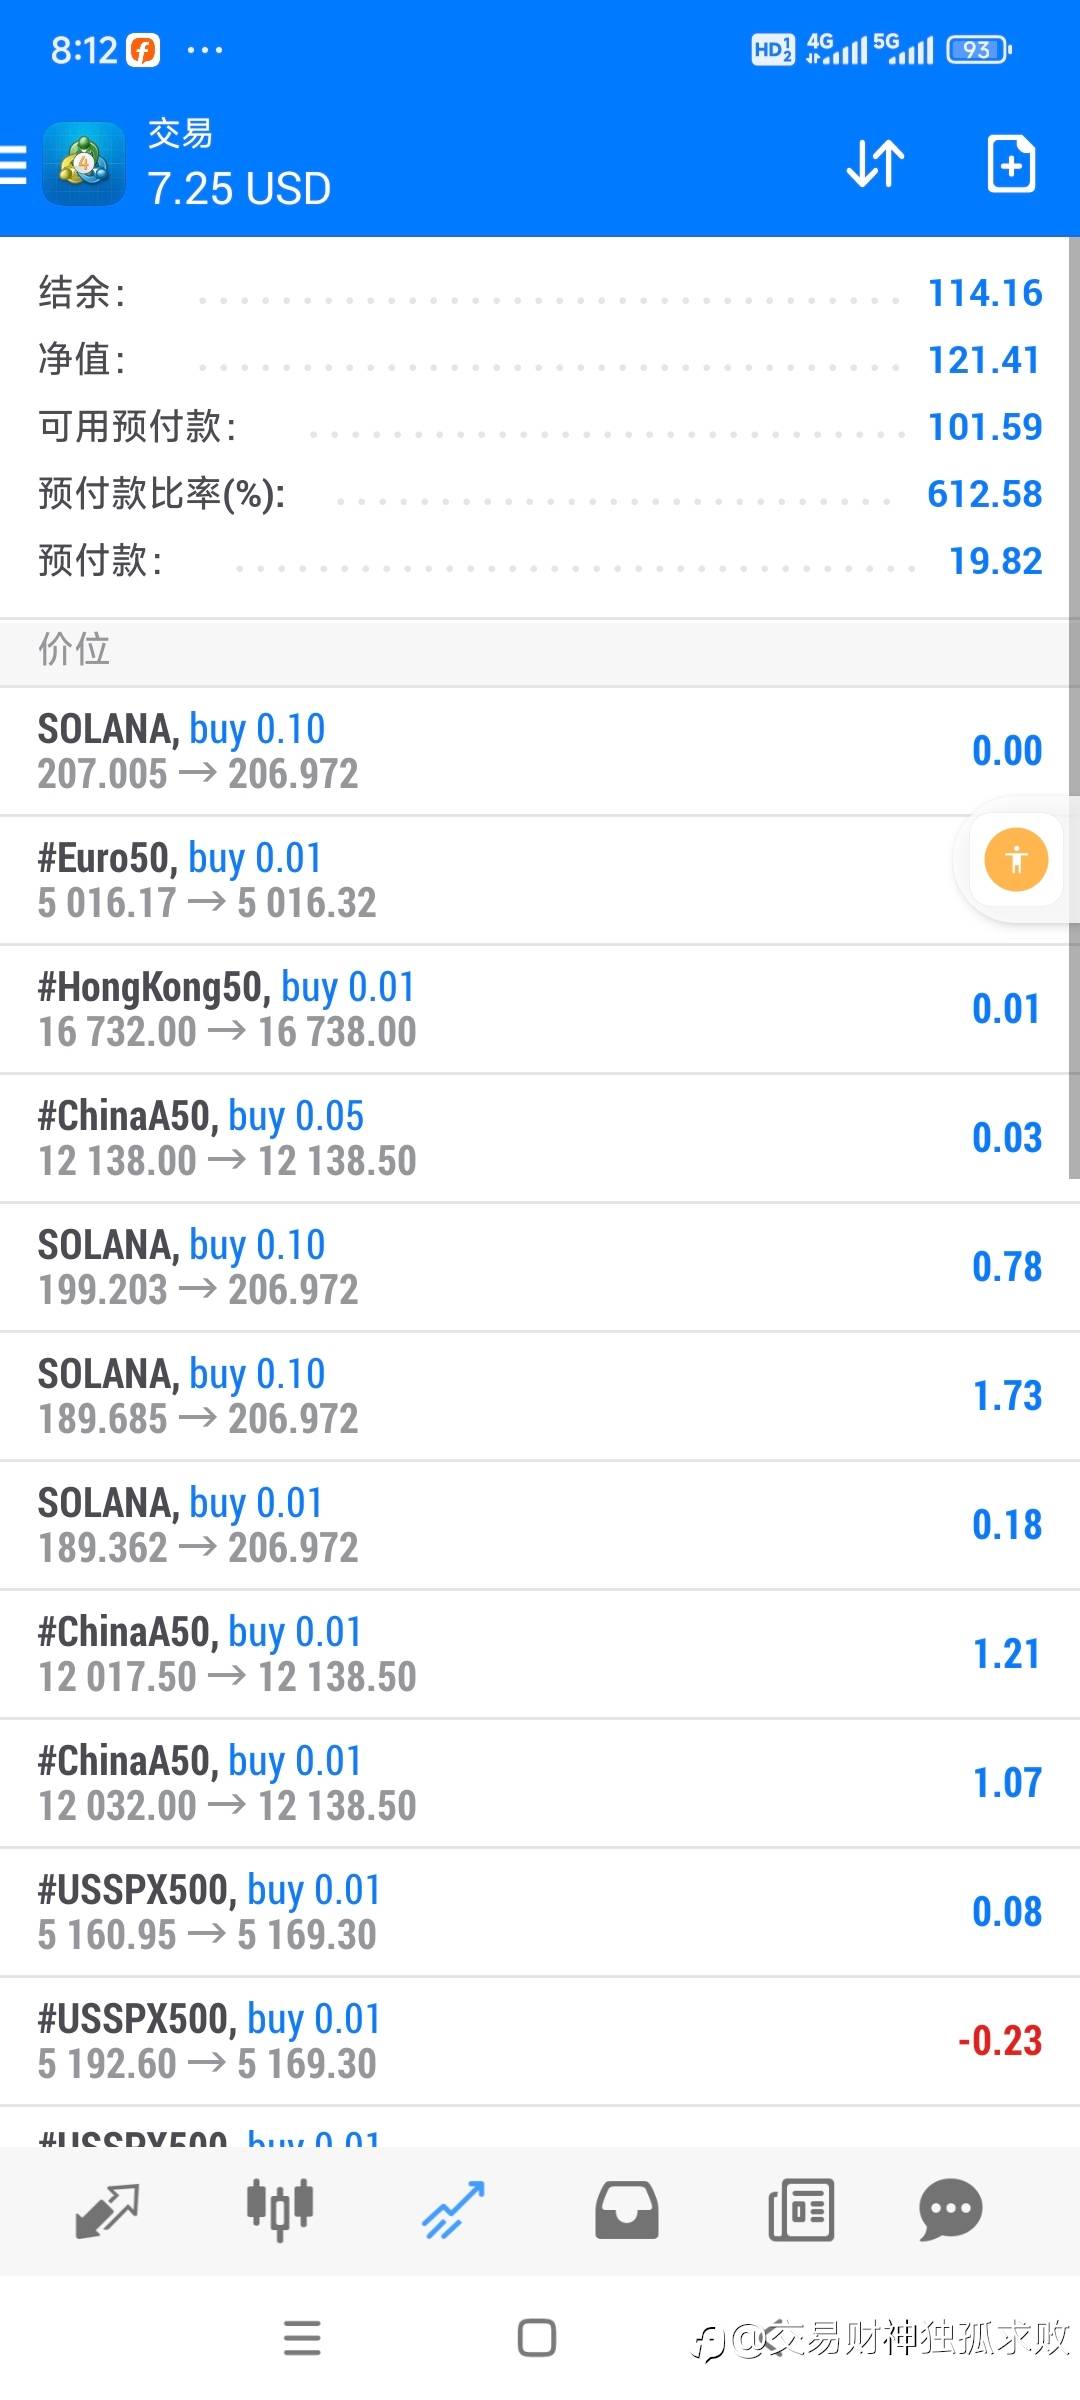The width and height of the screenshot is (1080, 2400).
Task: Select the Trade tab trend-line icon
Action: coord(453,2210)
